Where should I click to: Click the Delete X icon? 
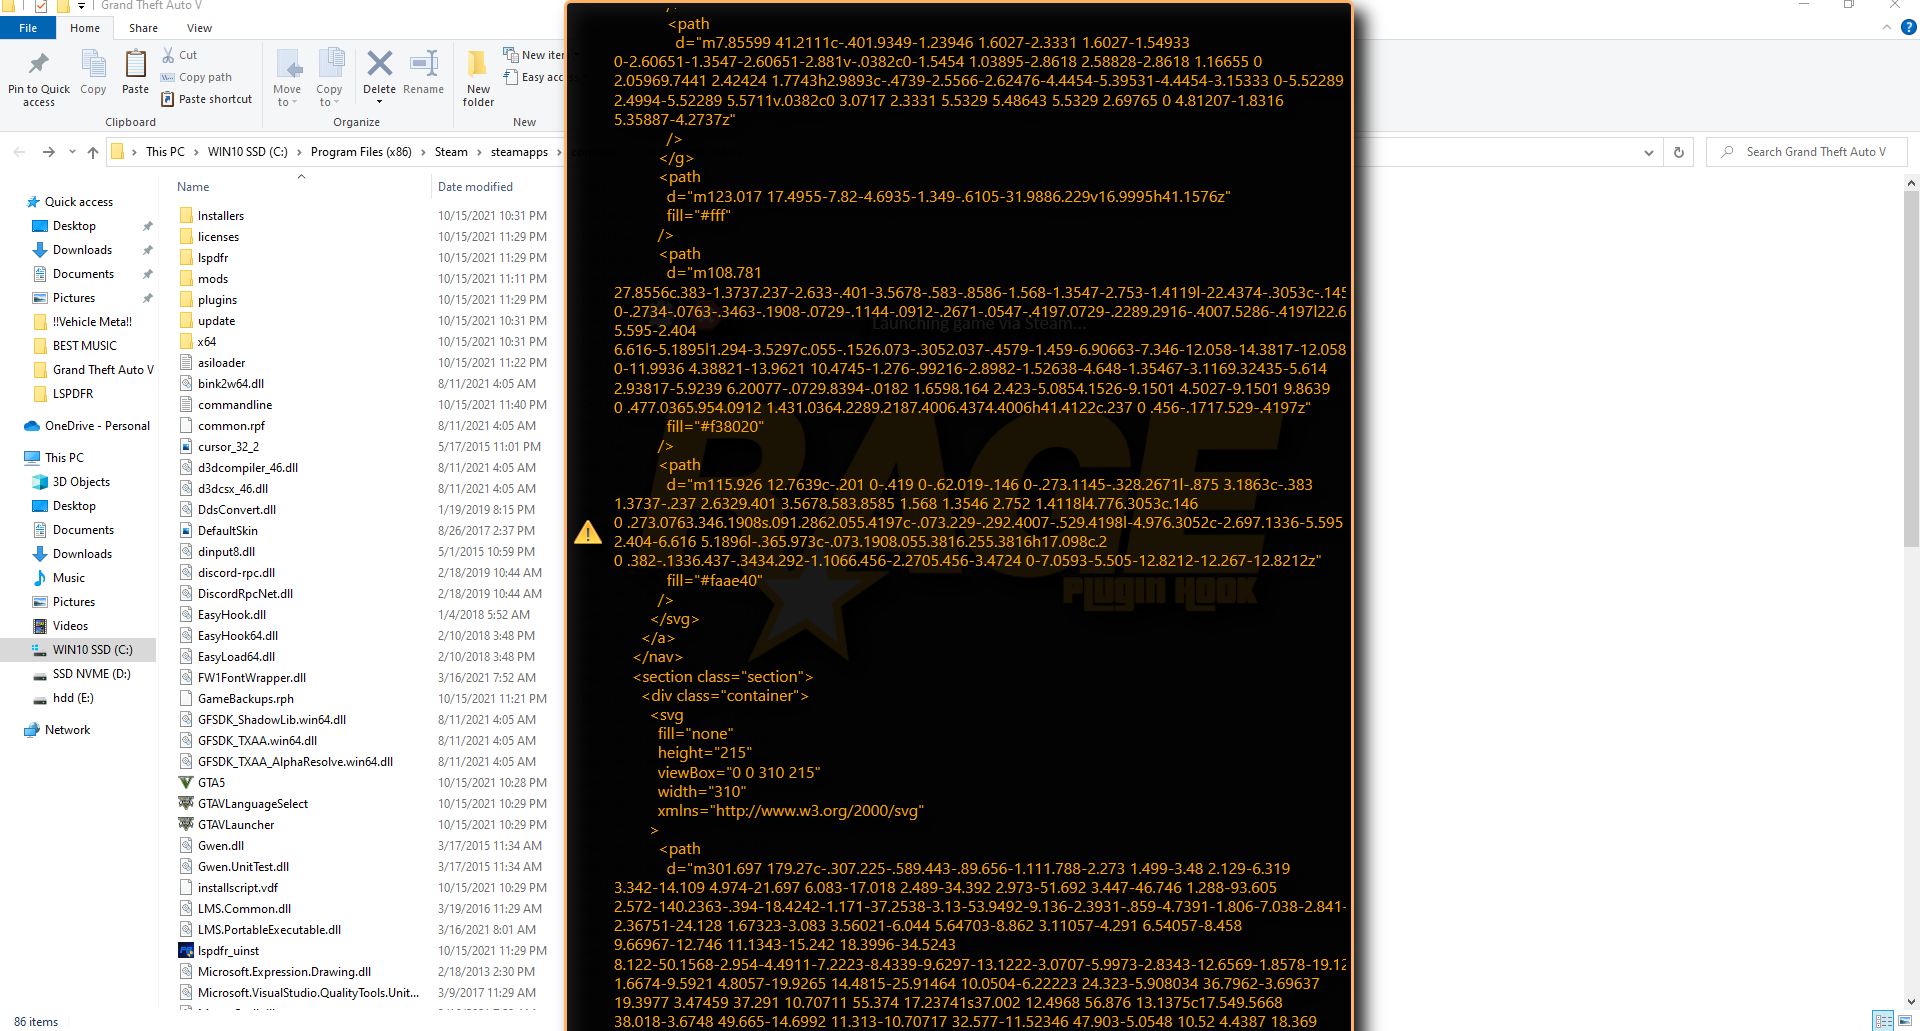[x=379, y=64]
